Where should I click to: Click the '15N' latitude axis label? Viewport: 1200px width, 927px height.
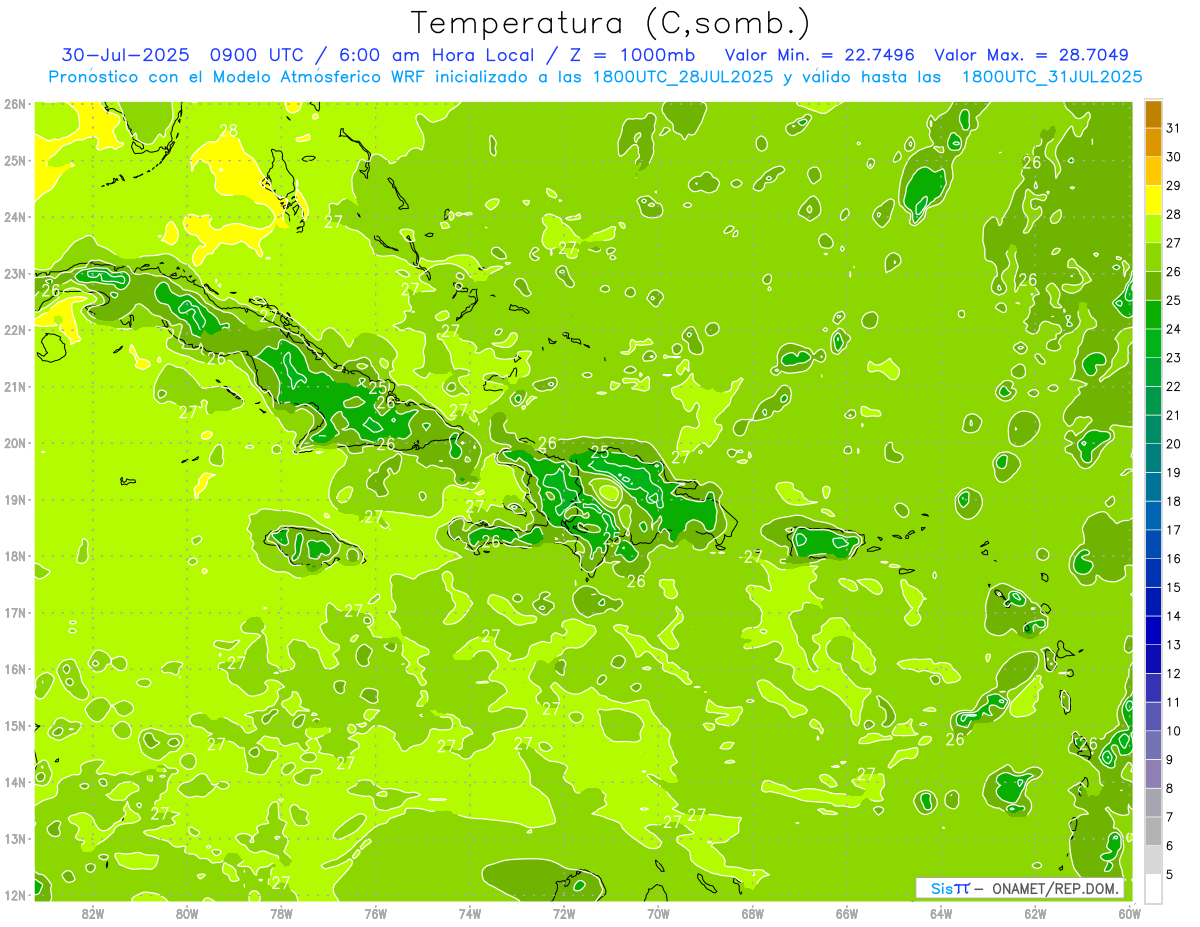[x=15, y=726]
